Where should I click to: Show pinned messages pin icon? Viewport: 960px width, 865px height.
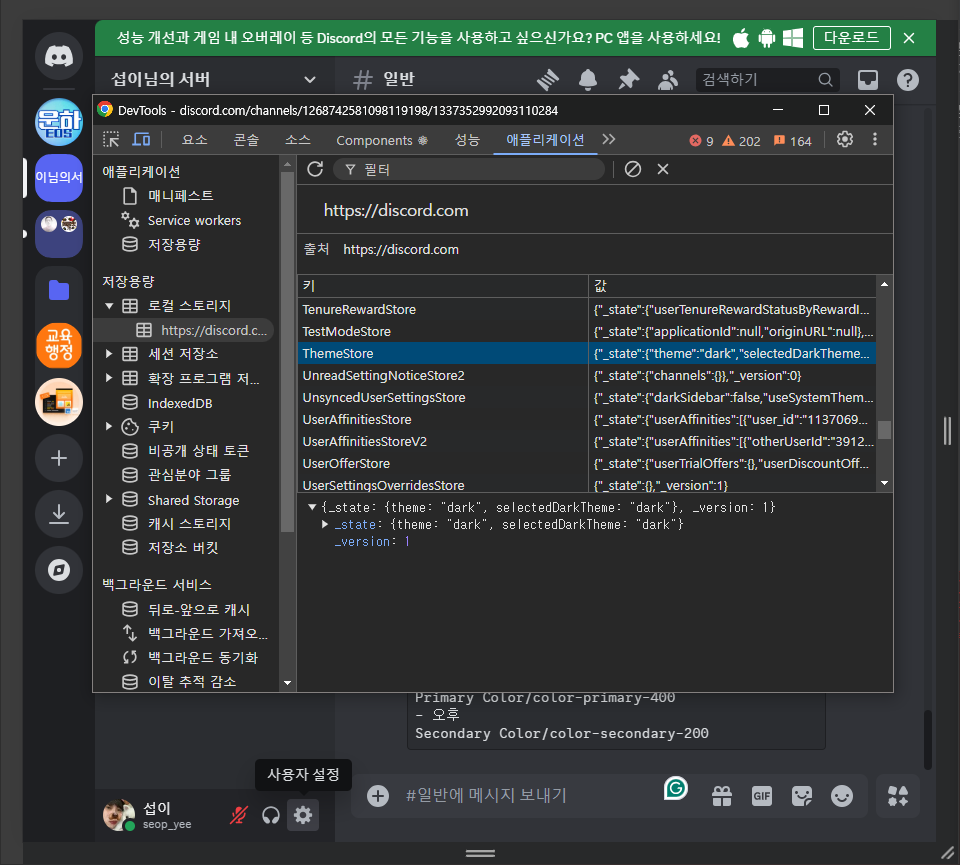pyautogui.click(x=628, y=80)
